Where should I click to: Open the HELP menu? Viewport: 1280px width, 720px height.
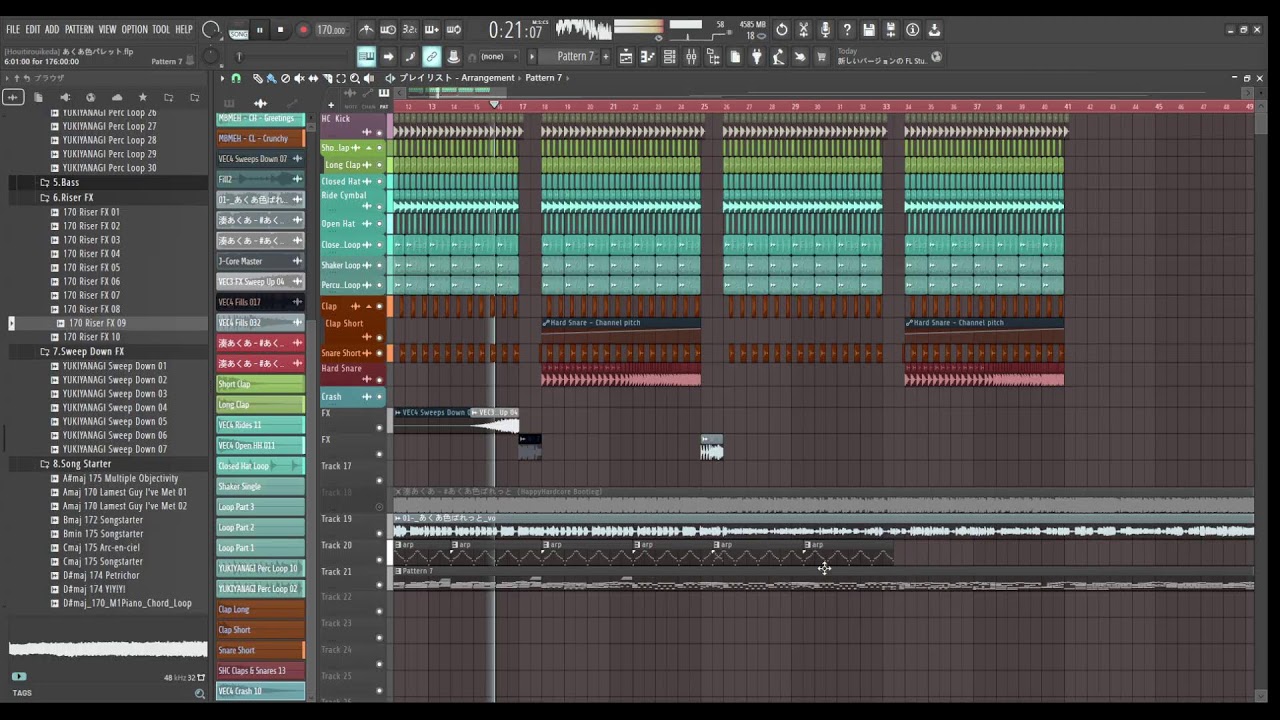184,29
